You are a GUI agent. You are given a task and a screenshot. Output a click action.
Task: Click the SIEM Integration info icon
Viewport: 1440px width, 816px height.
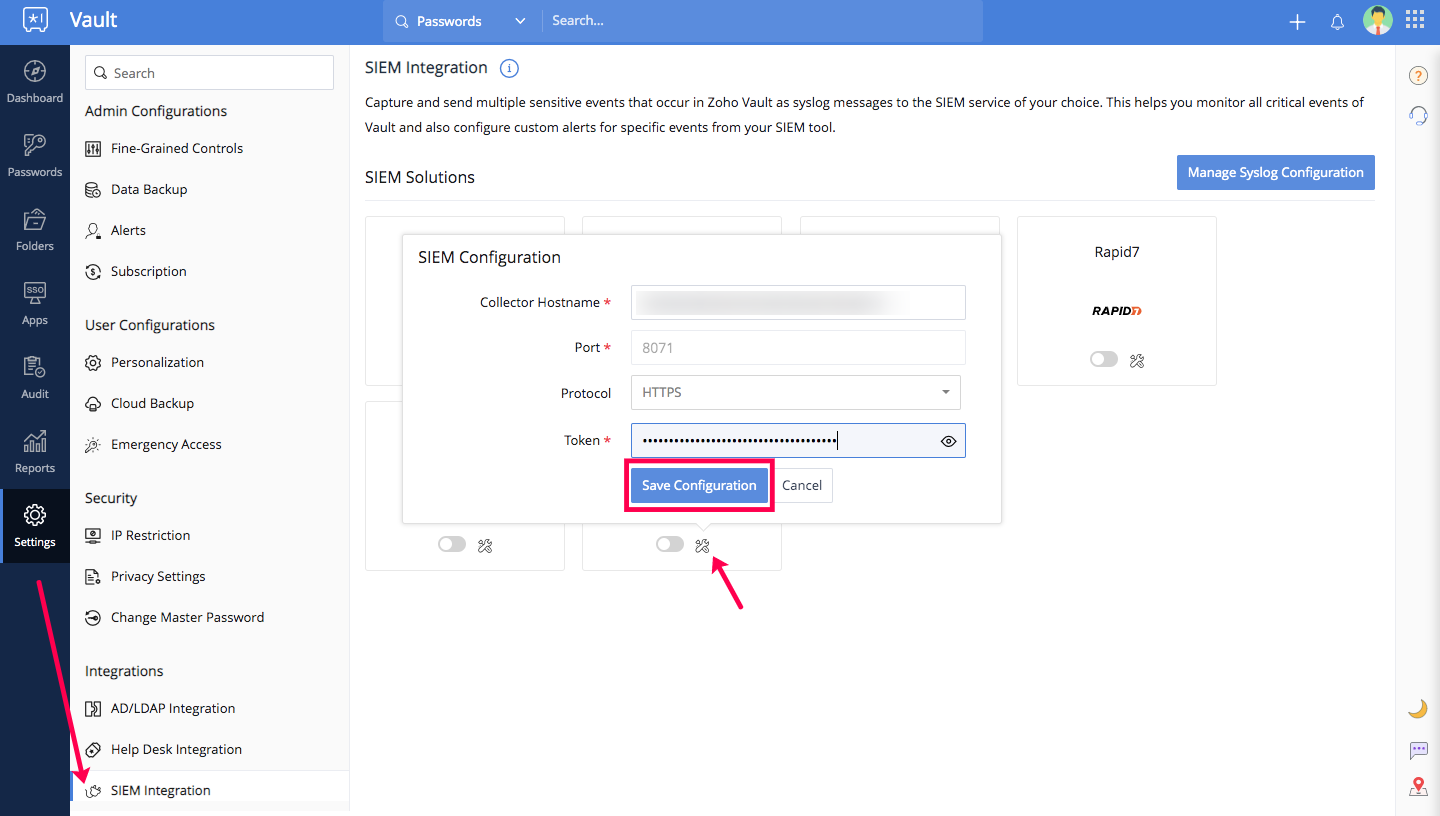tap(509, 69)
